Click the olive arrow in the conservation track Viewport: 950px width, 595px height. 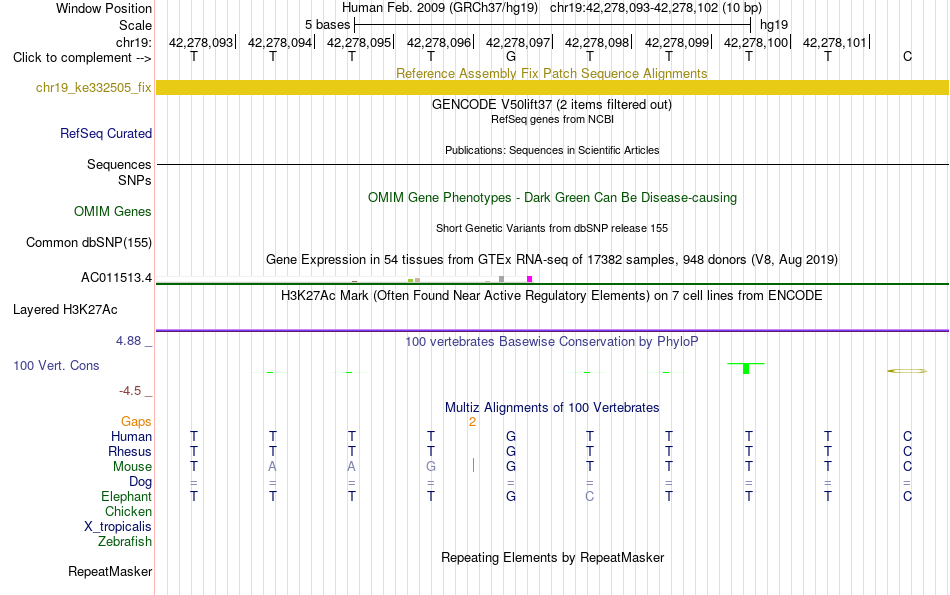[x=907, y=371]
